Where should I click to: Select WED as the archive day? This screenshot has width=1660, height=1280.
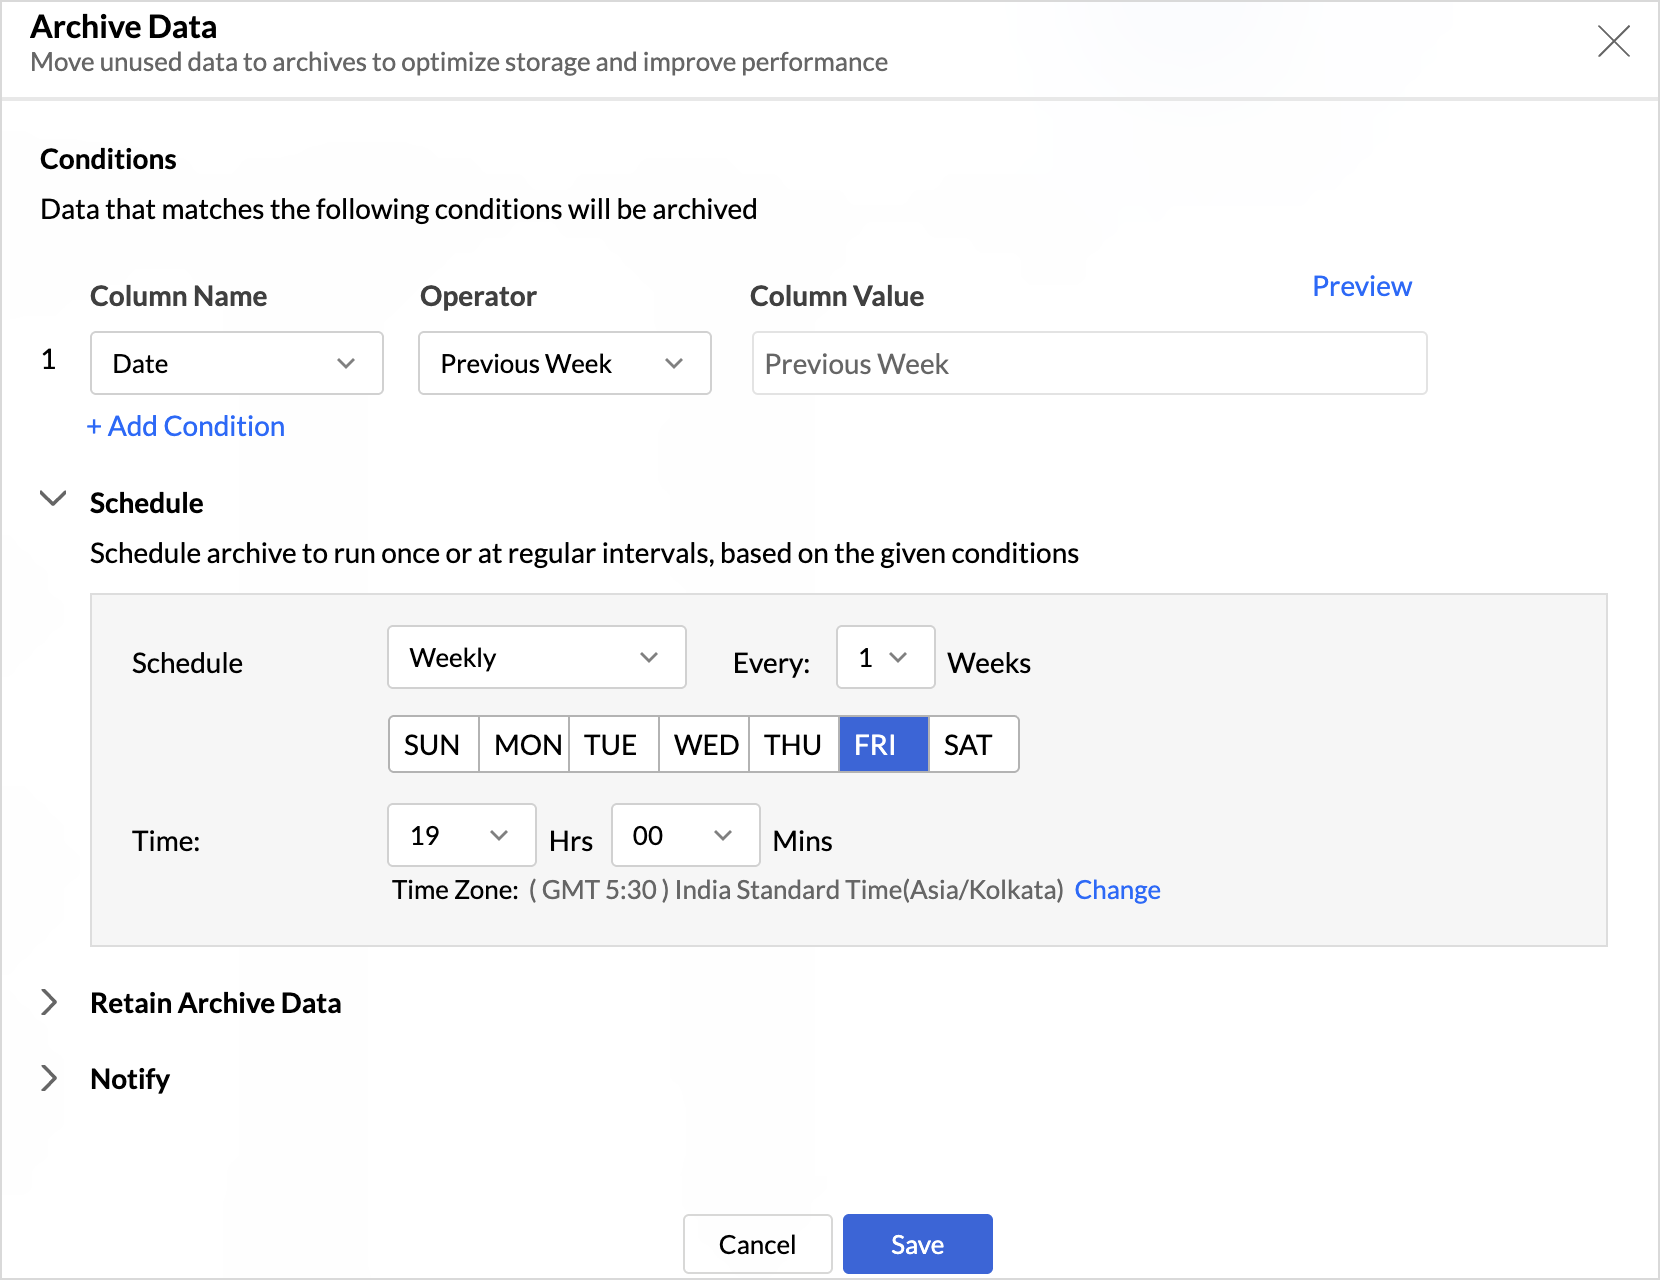click(705, 745)
